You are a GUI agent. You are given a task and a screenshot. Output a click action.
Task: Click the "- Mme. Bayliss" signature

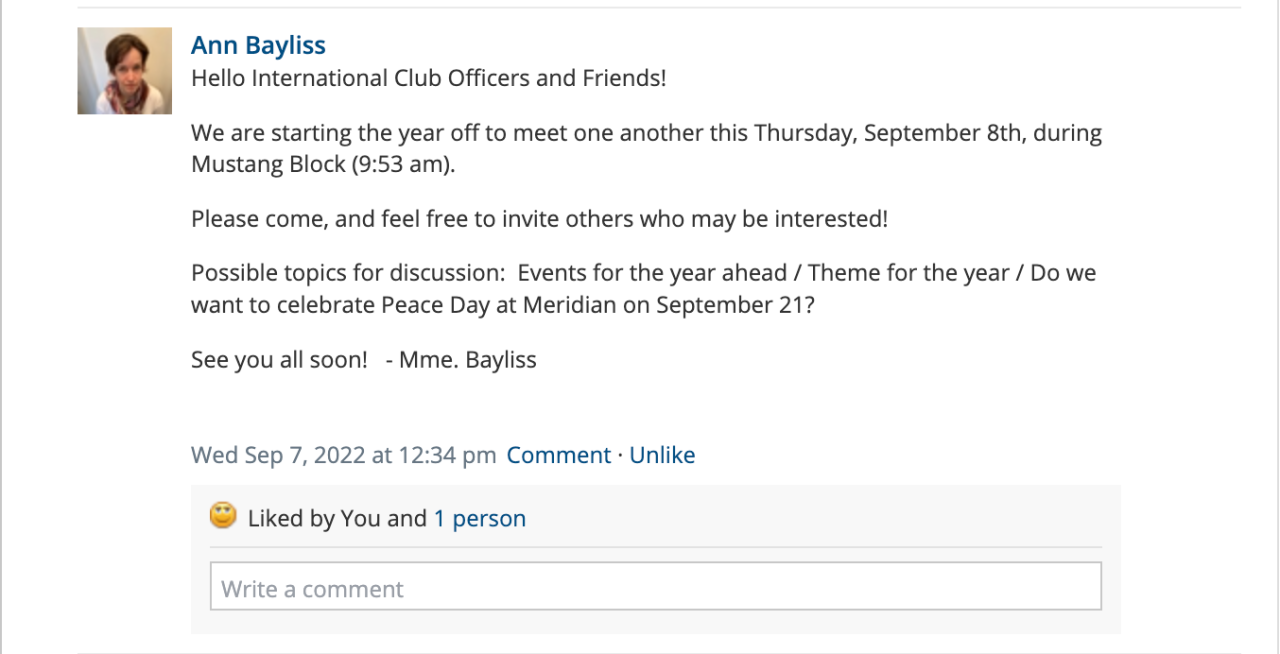[x=460, y=359]
